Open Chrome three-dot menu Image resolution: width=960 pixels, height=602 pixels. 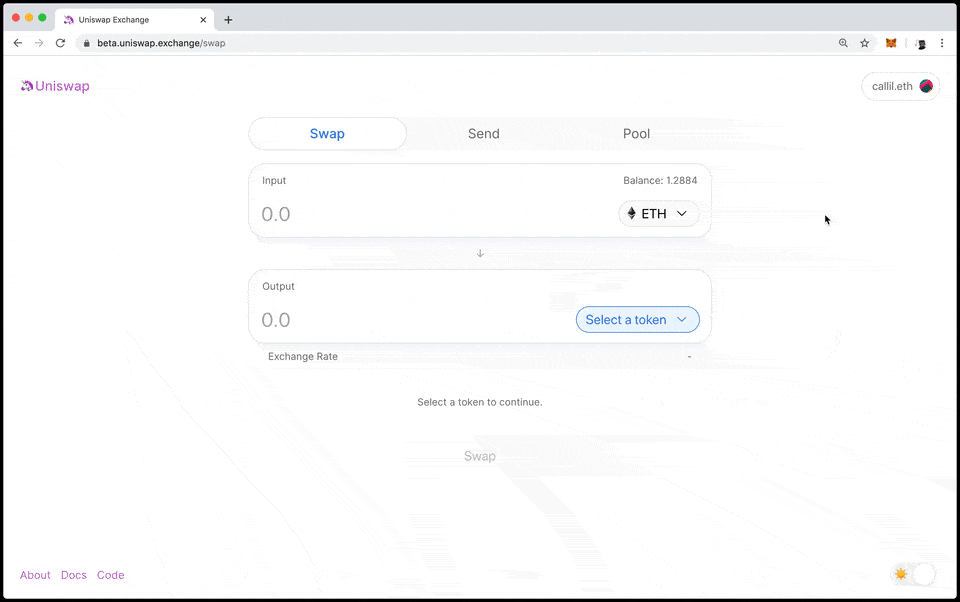pos(942,43)
